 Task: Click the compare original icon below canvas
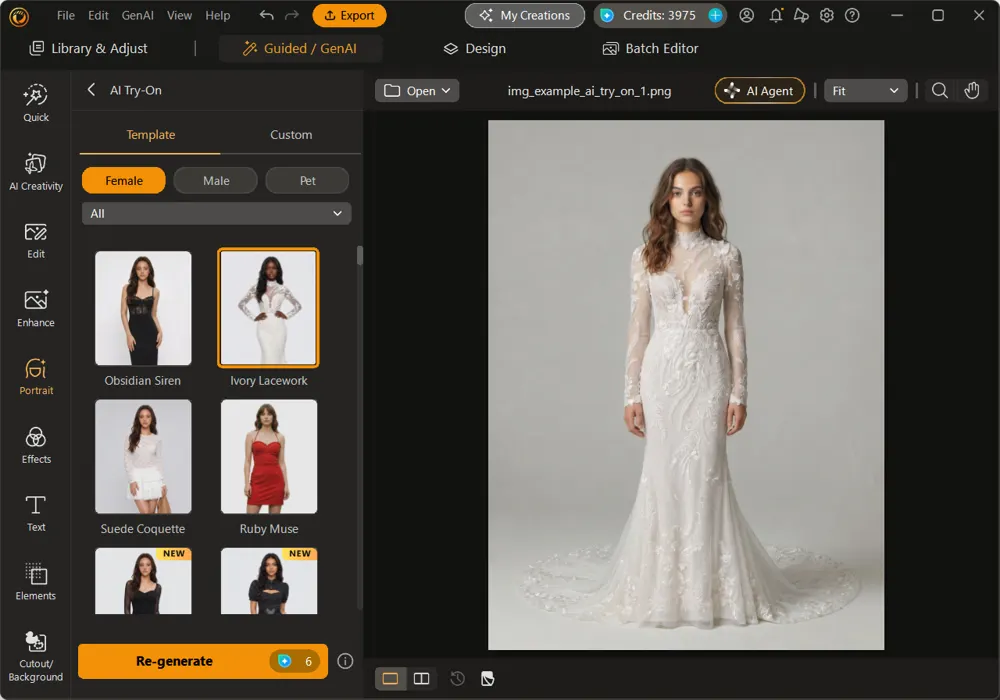point(488,678)
